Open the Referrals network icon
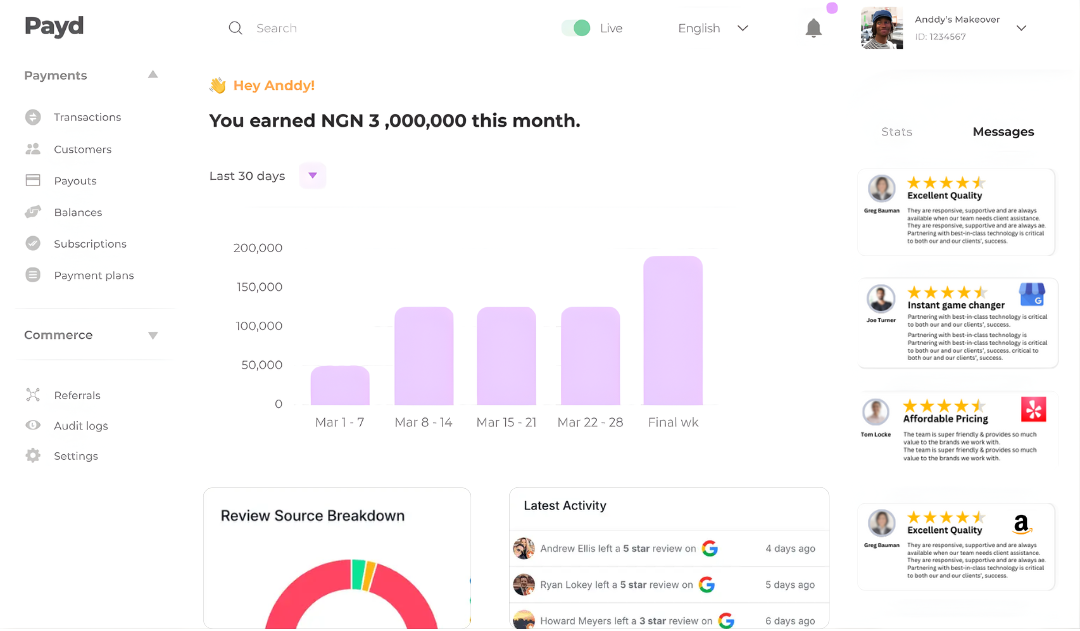This screenshot has height=631, width=1080. [x=33, y=395]
